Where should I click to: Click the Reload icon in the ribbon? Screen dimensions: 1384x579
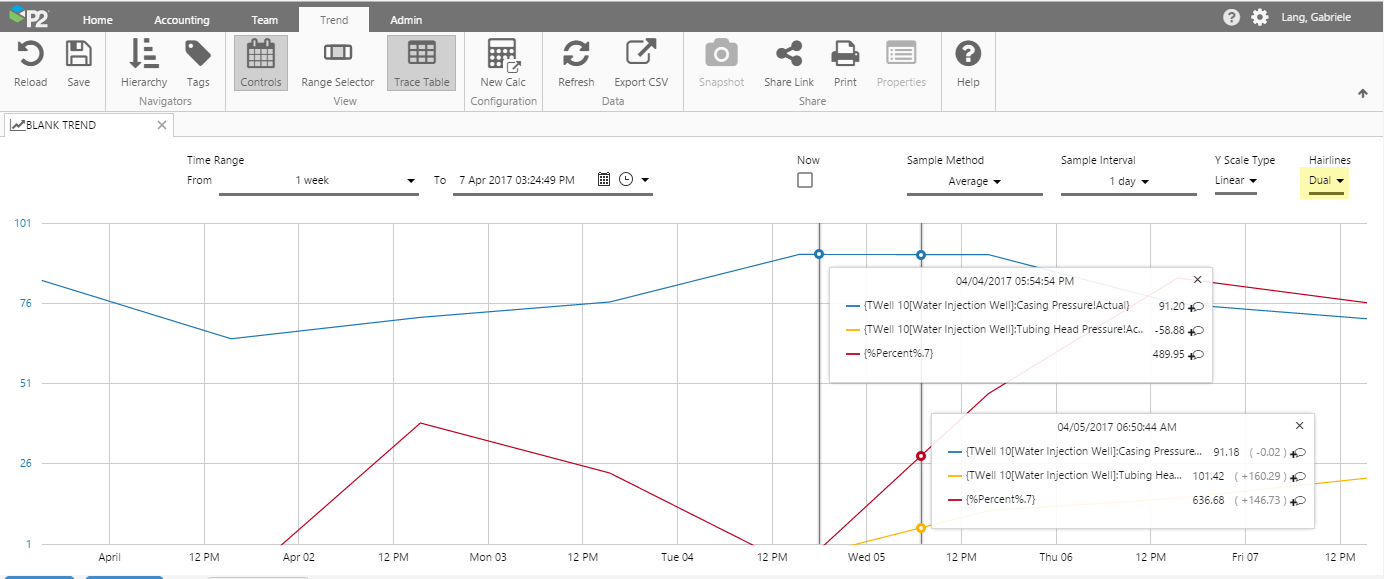click(30, 54)
